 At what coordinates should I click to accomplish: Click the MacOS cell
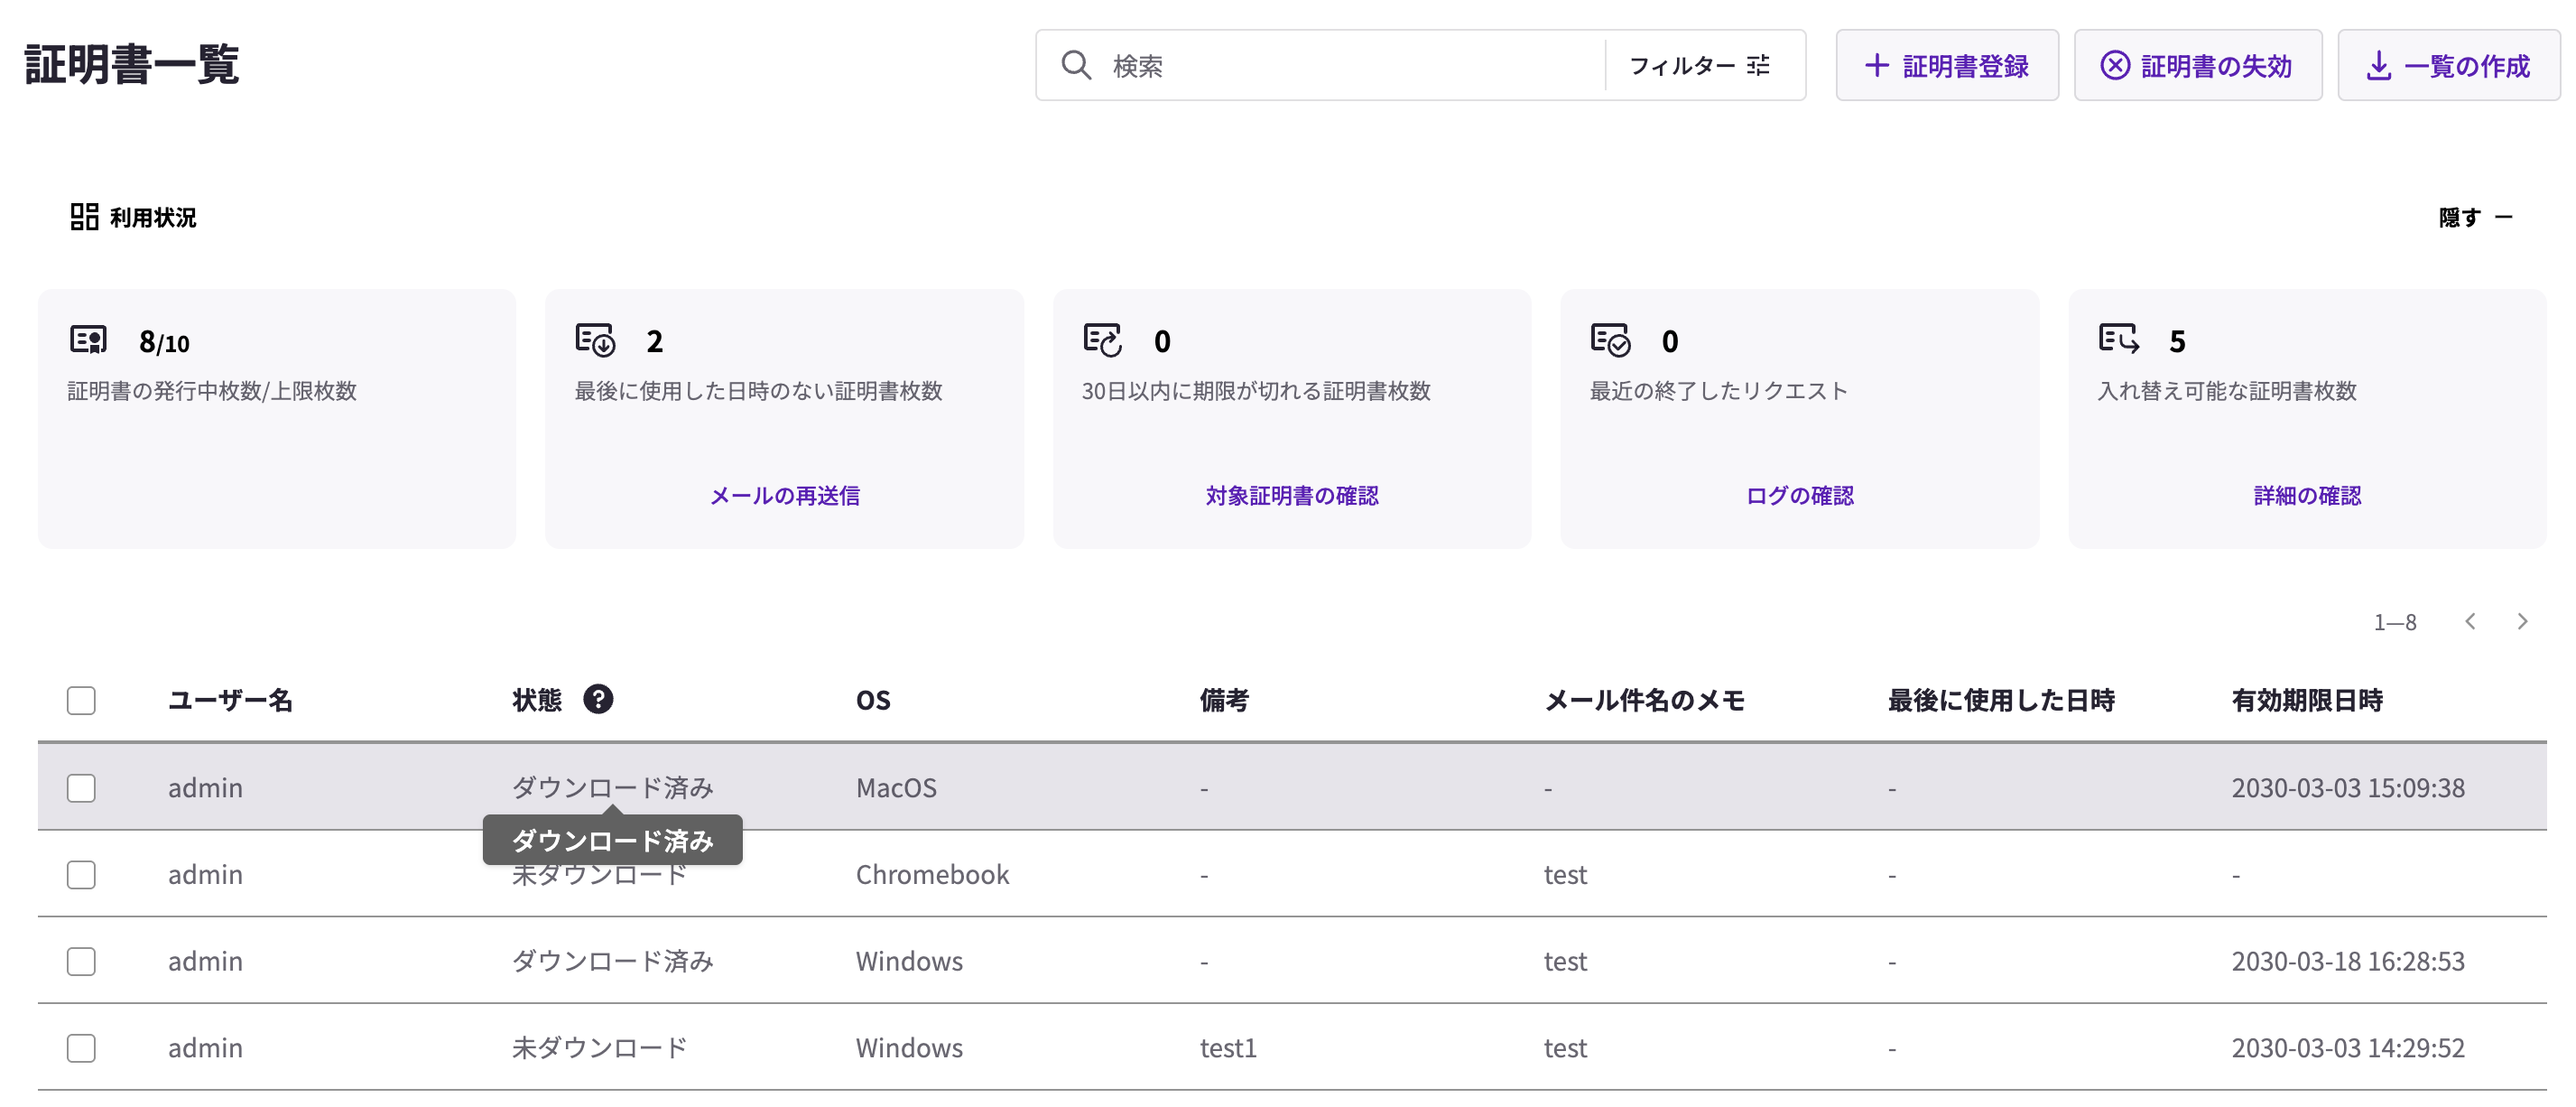(896, 788)
